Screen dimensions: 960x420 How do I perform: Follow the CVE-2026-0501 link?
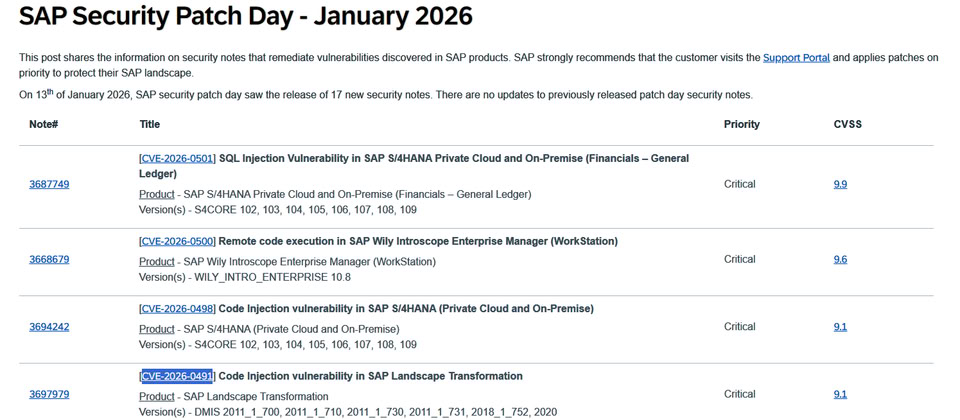(x=177, y=159)
